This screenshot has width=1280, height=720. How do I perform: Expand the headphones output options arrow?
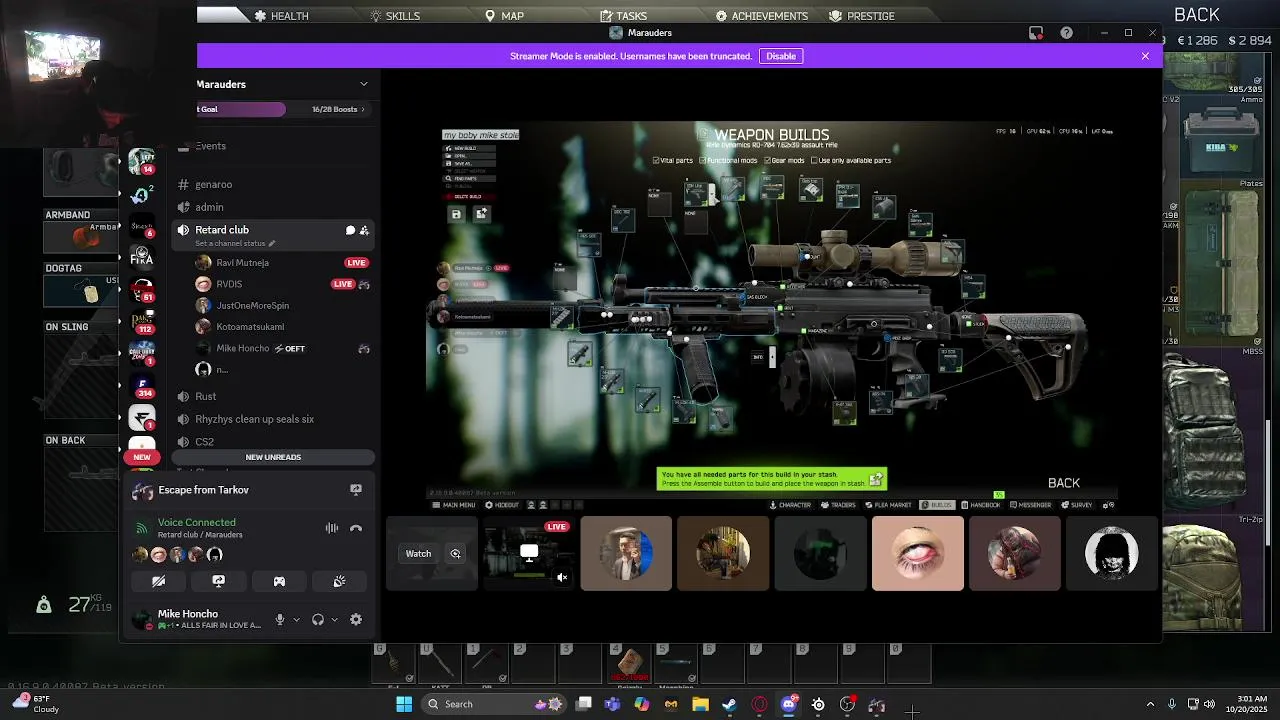click(x=334, y=619)
